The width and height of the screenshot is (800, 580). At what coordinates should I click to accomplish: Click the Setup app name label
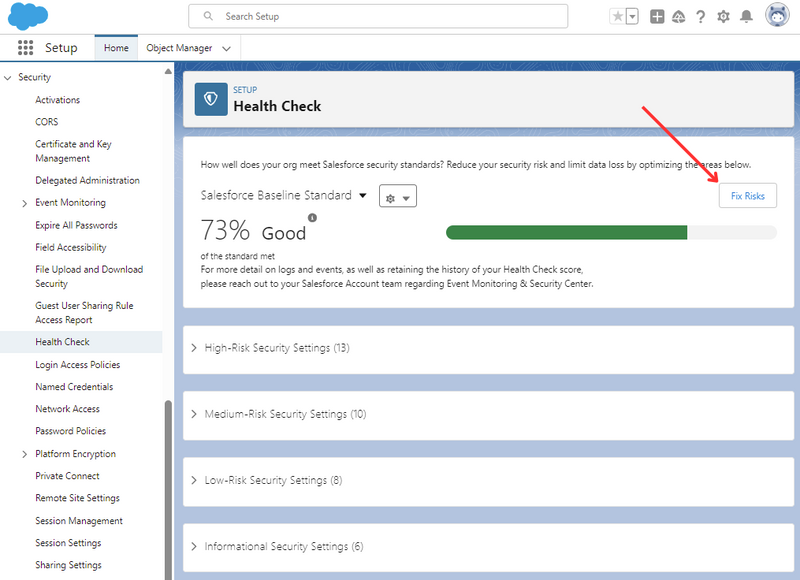pyautogui.click(x=61, y=48)
